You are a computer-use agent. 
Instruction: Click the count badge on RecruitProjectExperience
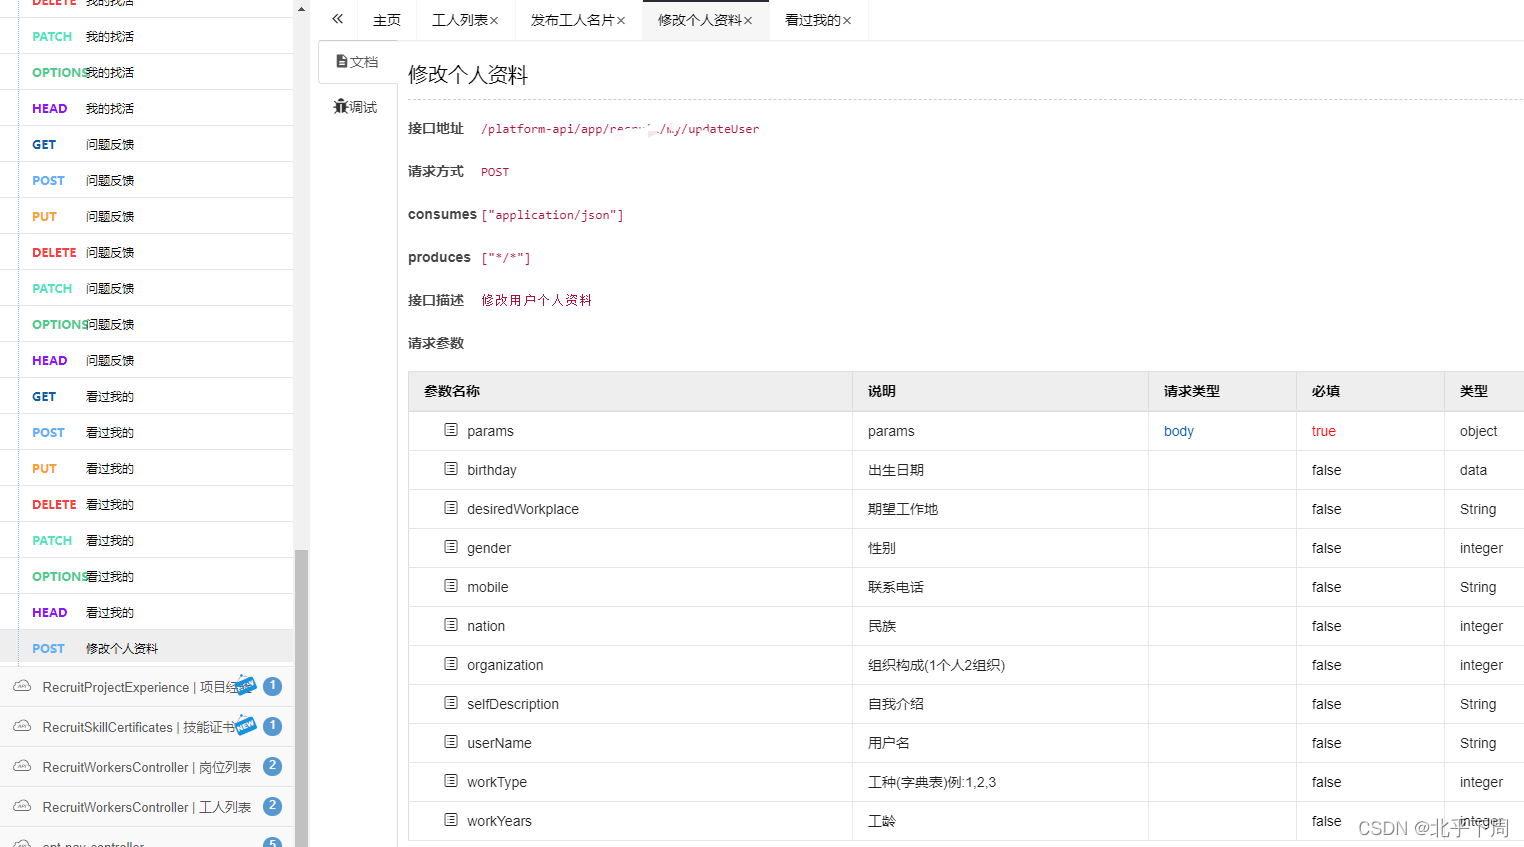click(x=272, y=686)
